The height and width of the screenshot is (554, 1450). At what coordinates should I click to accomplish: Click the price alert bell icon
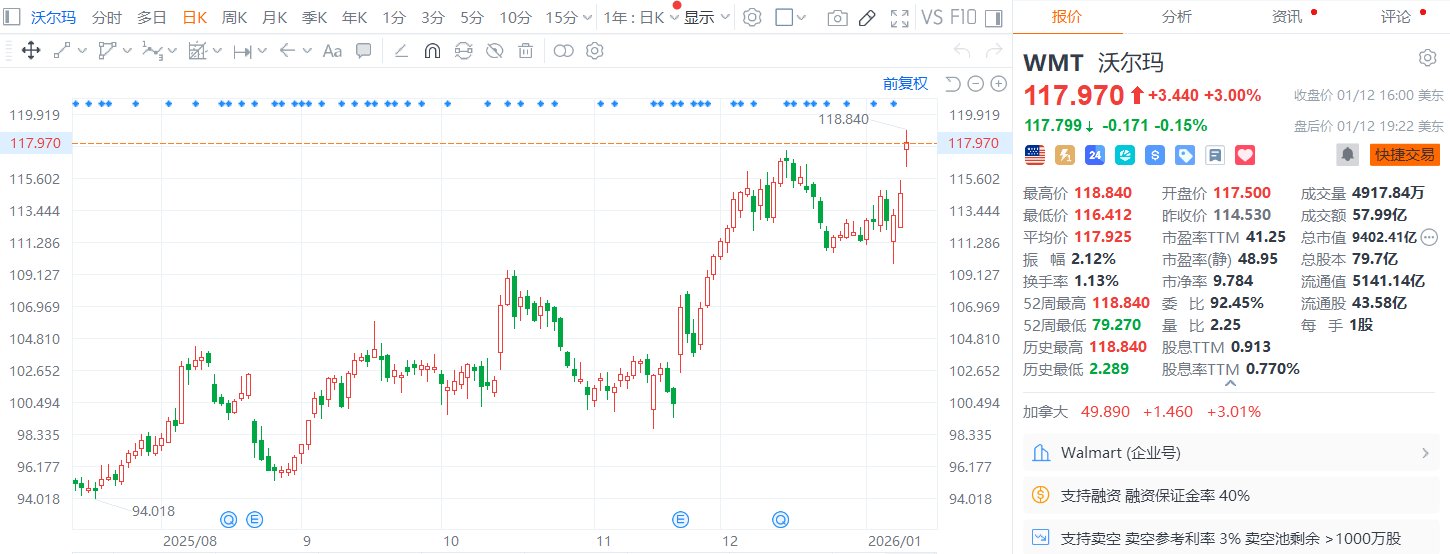pyautogui.click(x=1349, y=154)
